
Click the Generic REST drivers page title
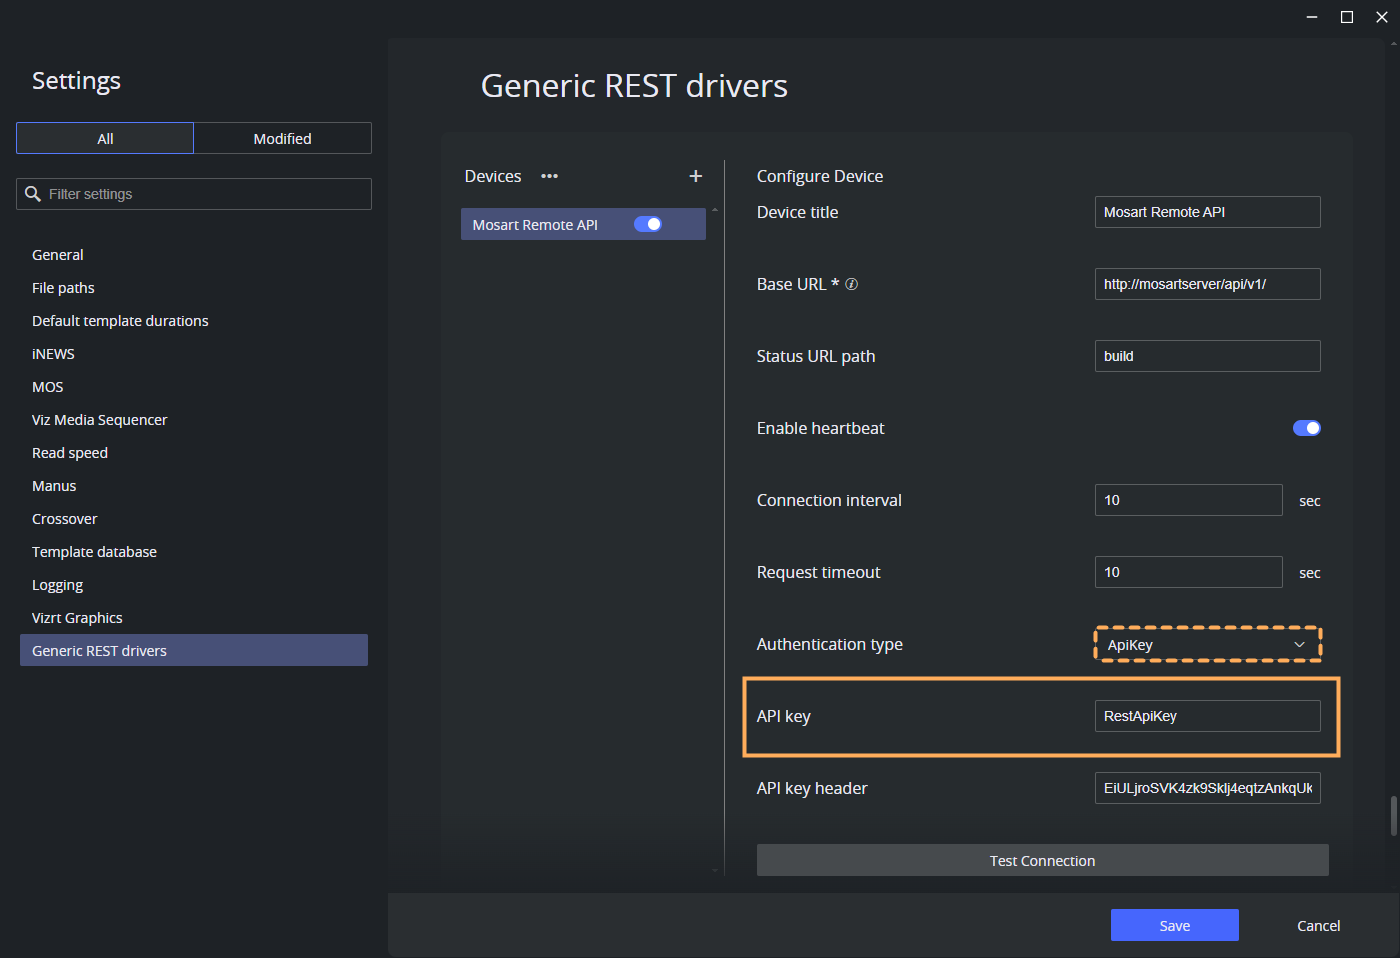[634, 86]
